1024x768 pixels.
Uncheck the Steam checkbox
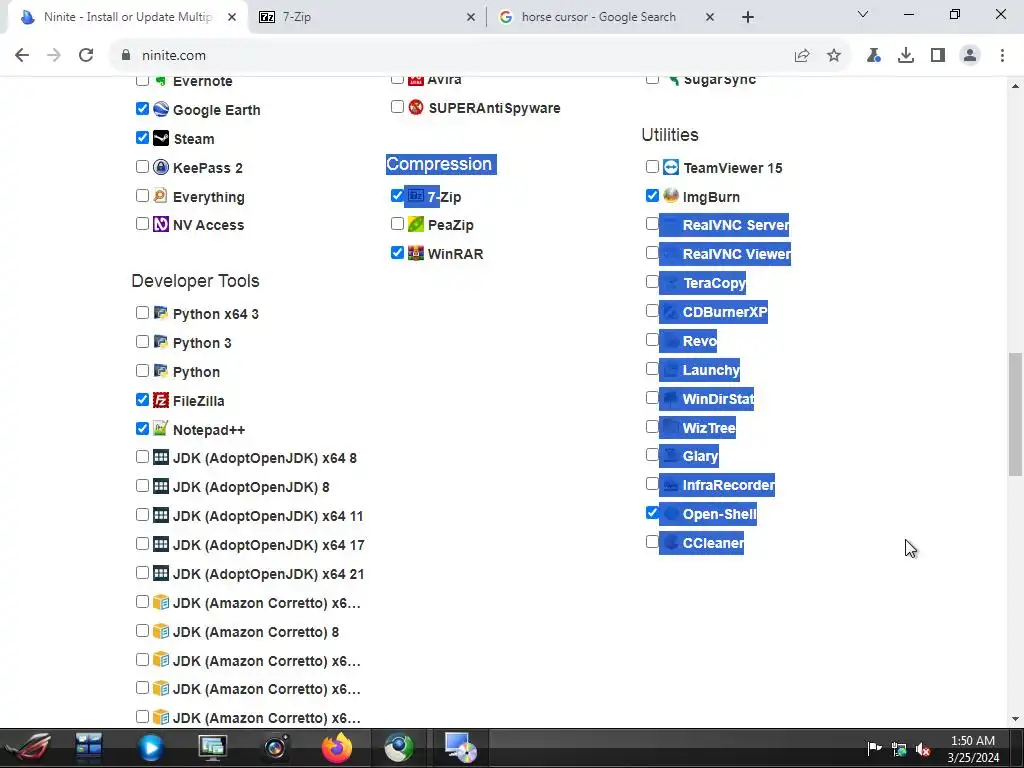[x=142, y=137]
